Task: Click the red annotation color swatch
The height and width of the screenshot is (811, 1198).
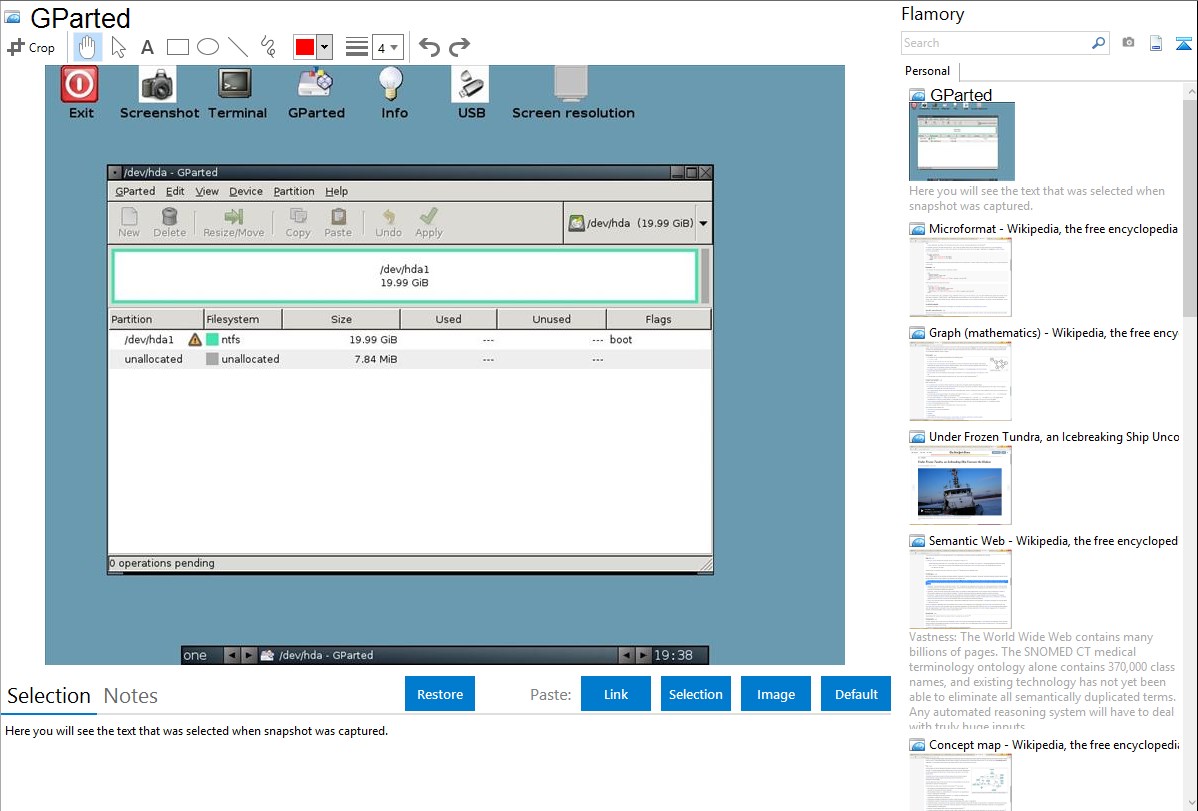Action: tap(305, 47)
